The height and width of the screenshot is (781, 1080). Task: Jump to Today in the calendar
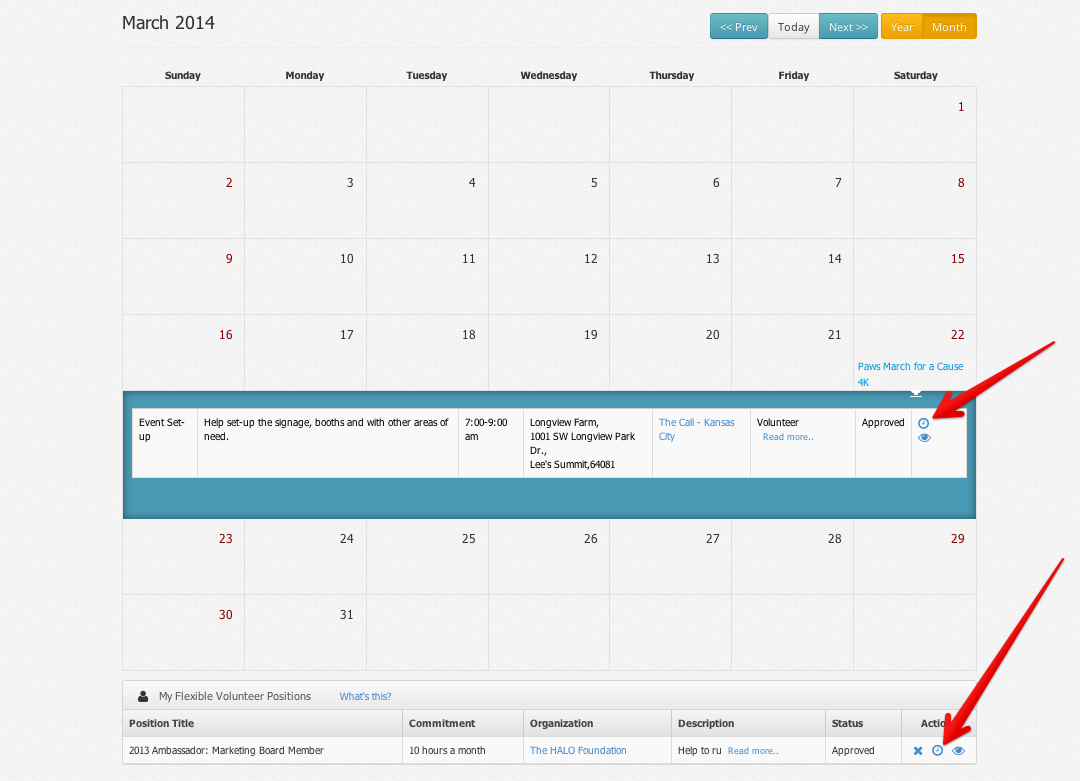pos(793,27)
